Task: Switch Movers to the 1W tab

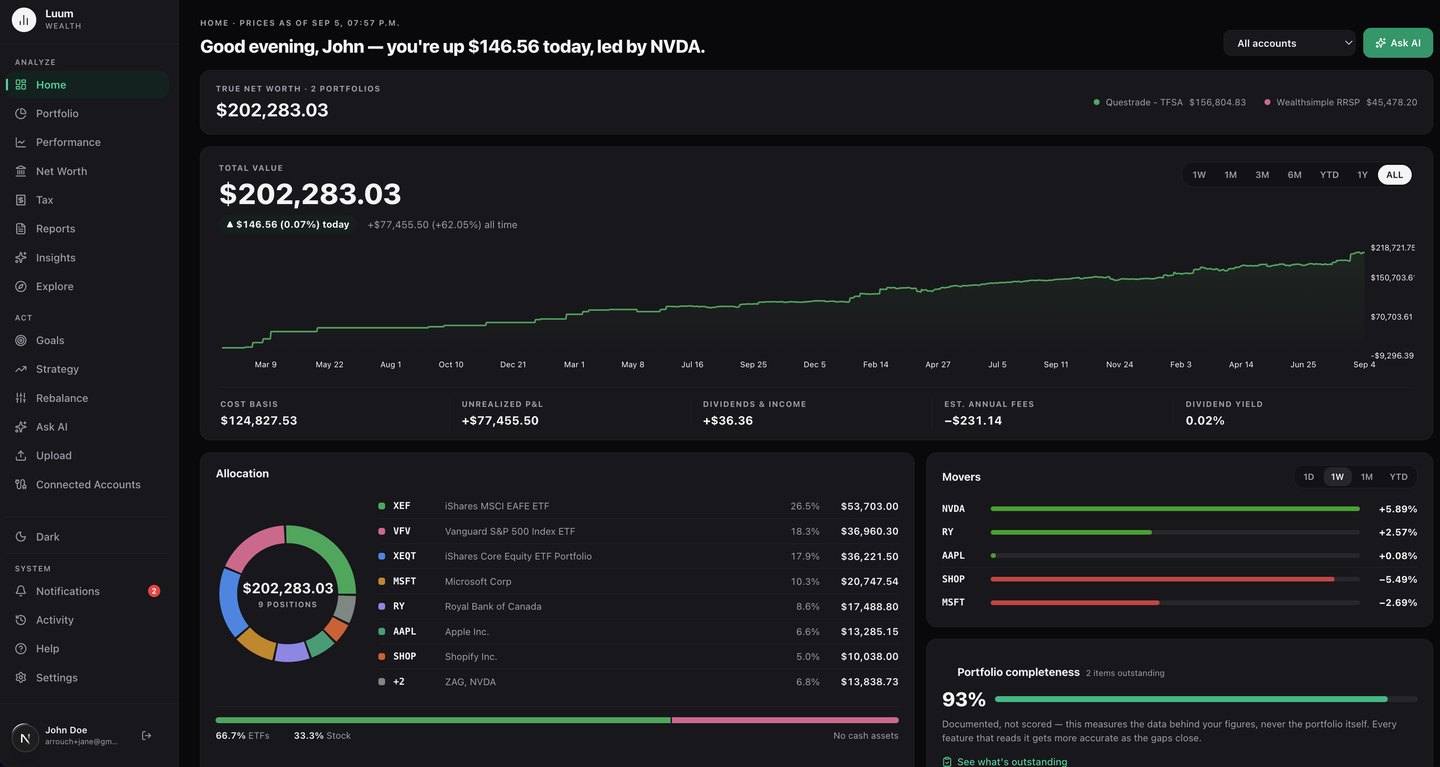Action: pyautogui.click(x=1337, y=477)
